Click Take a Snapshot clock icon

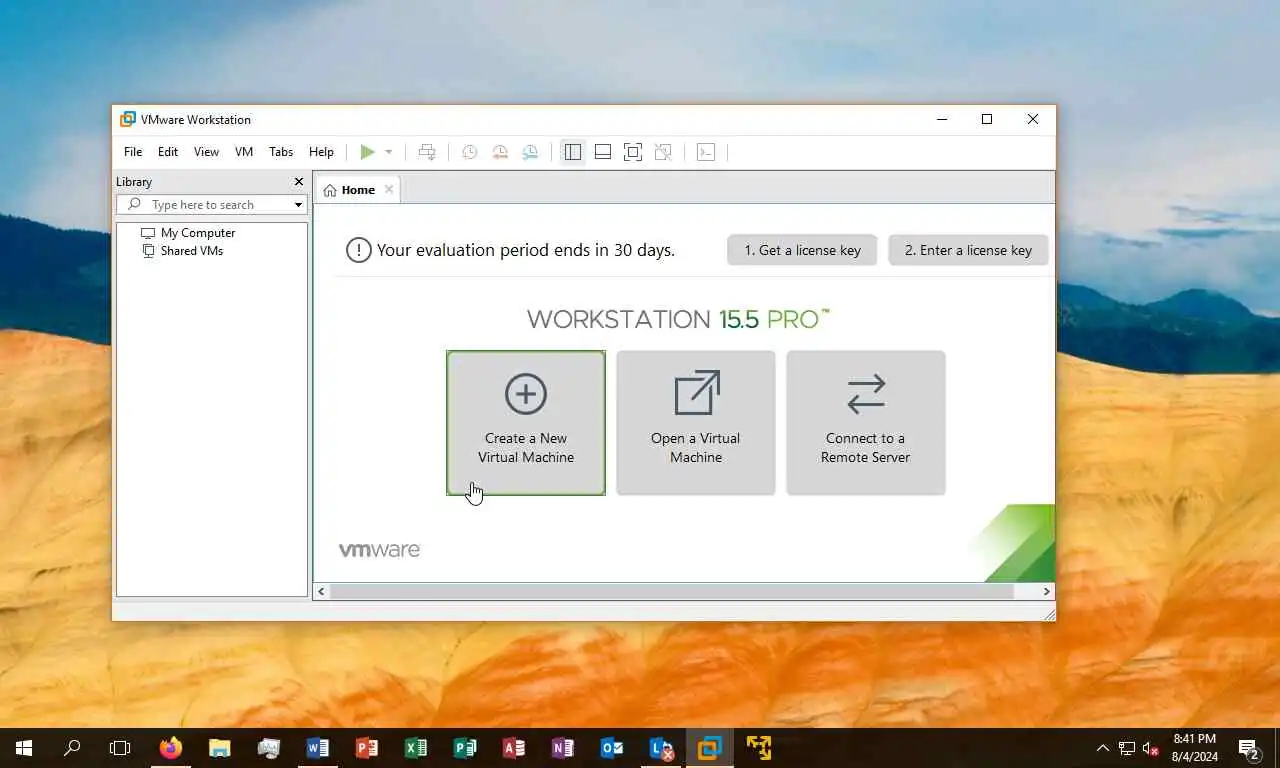pos(469,152)
